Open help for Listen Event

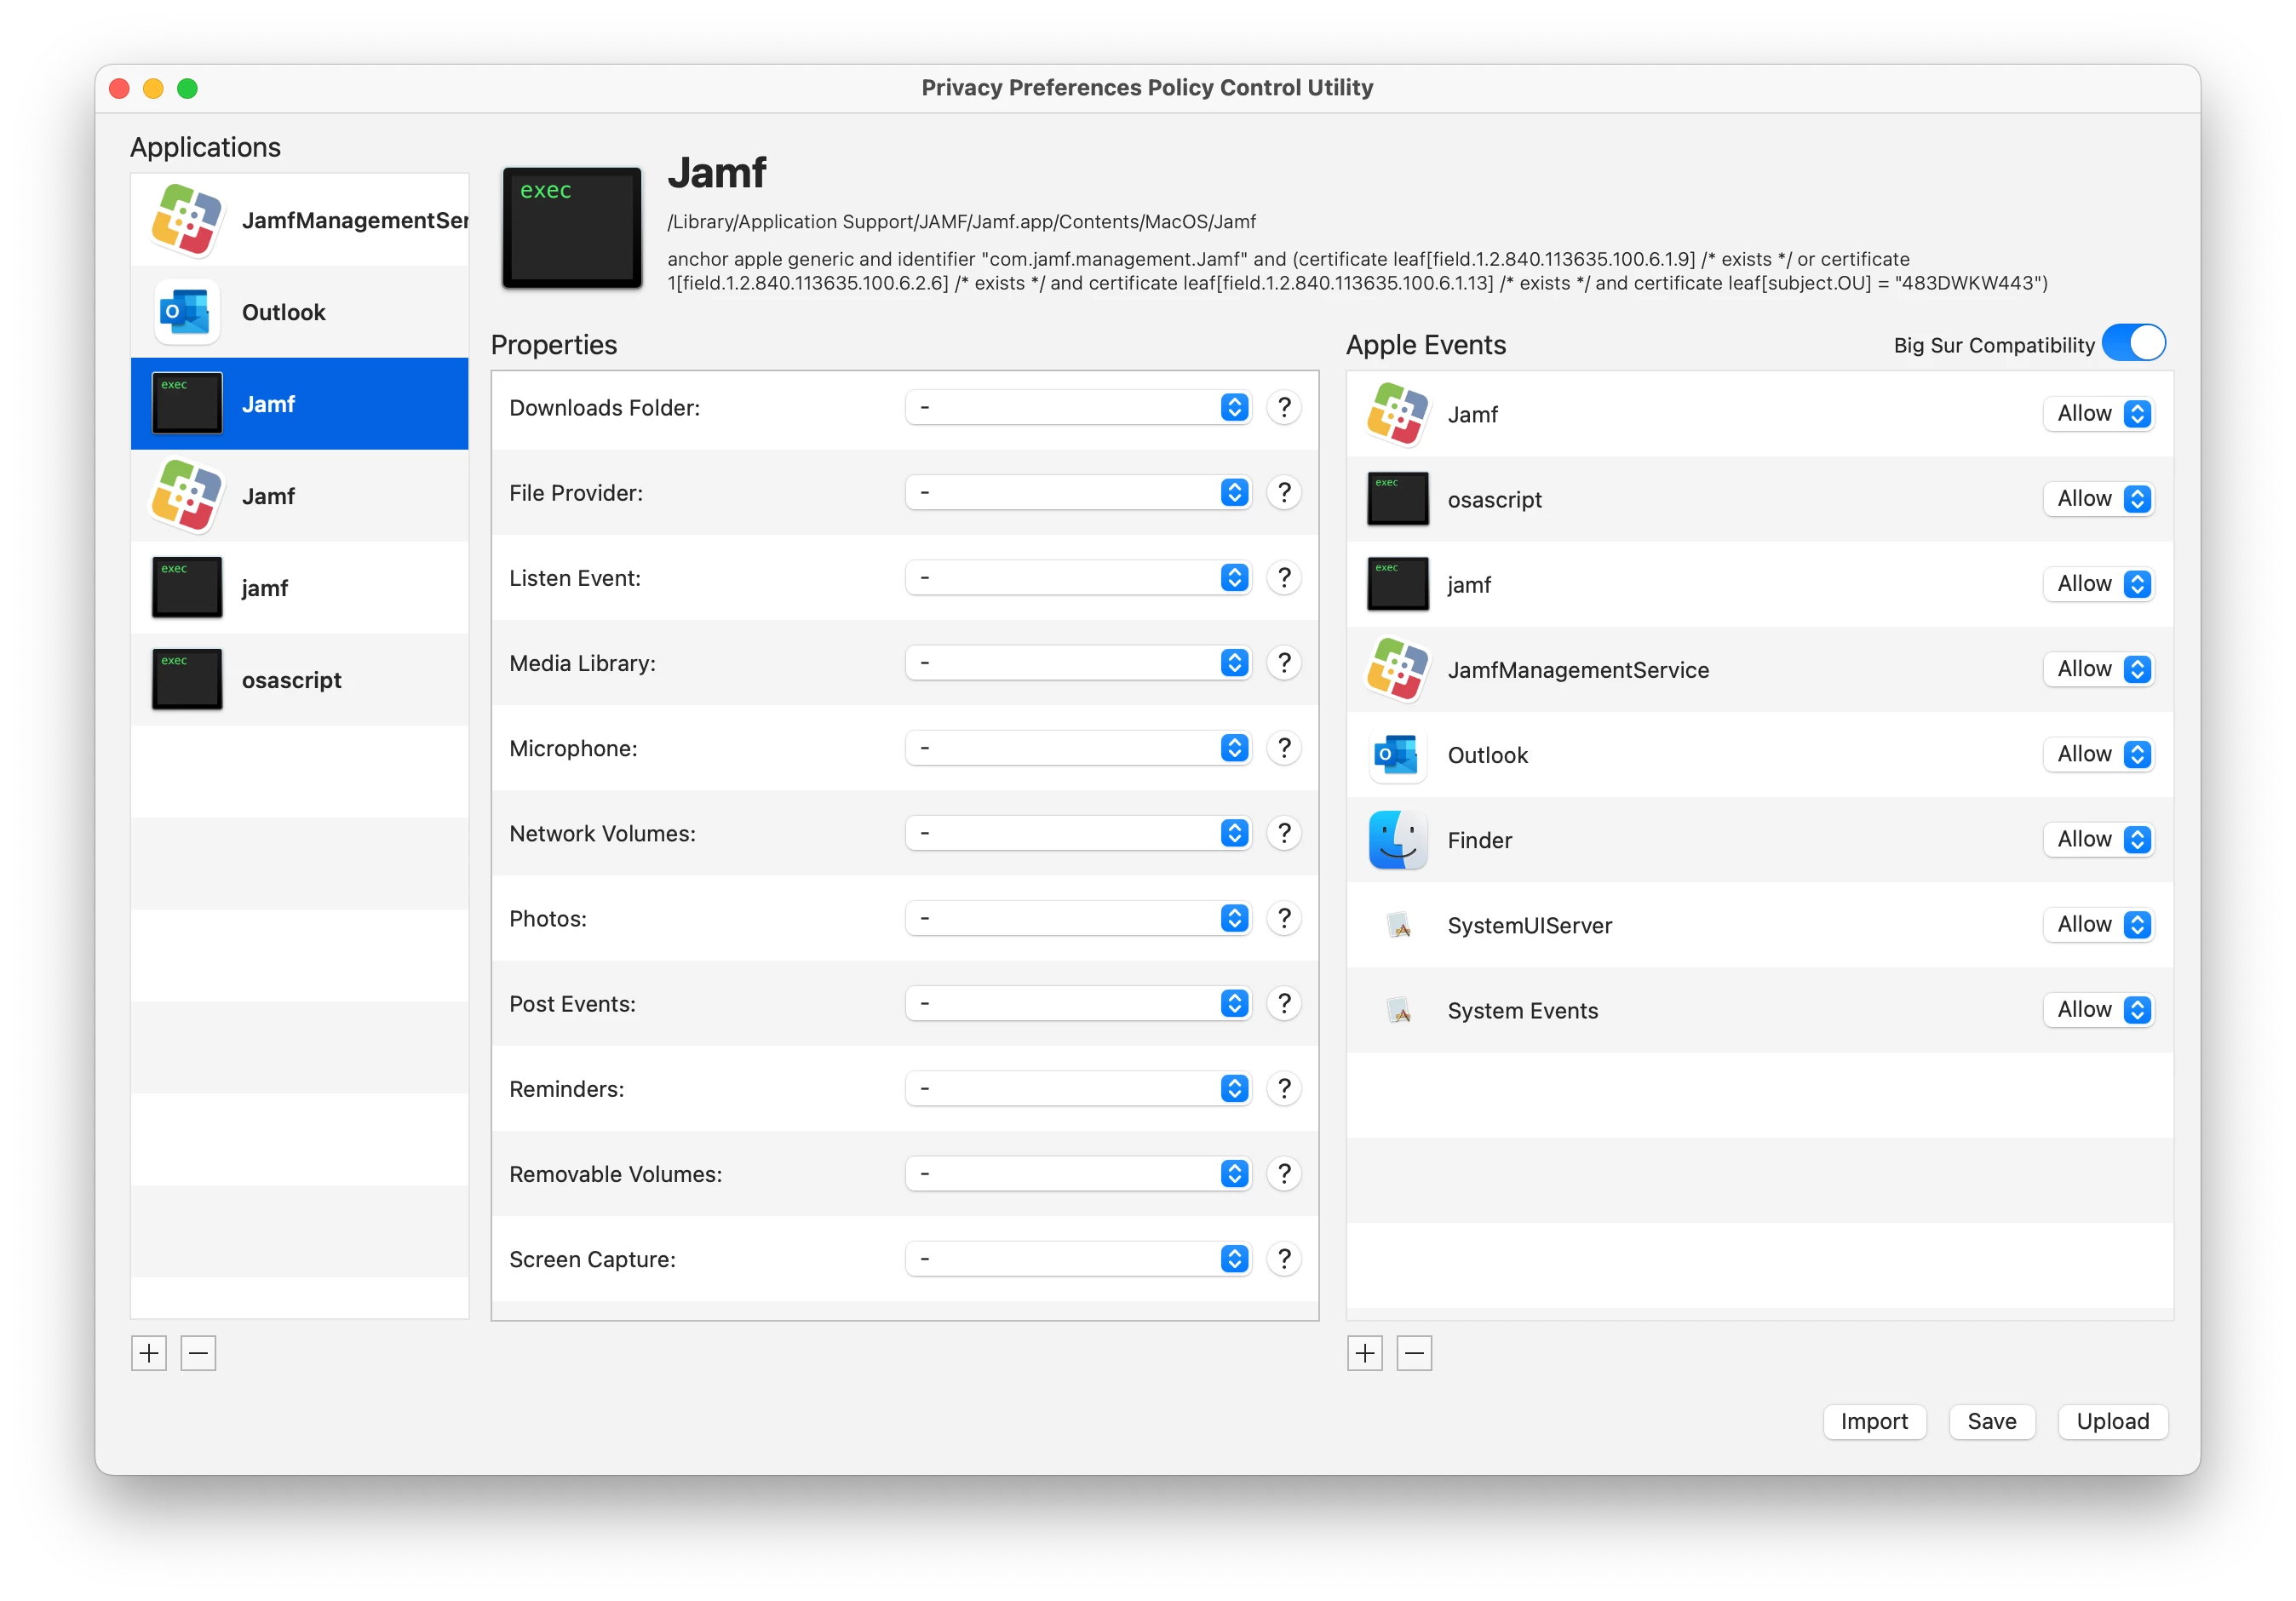pos(1284,578)
